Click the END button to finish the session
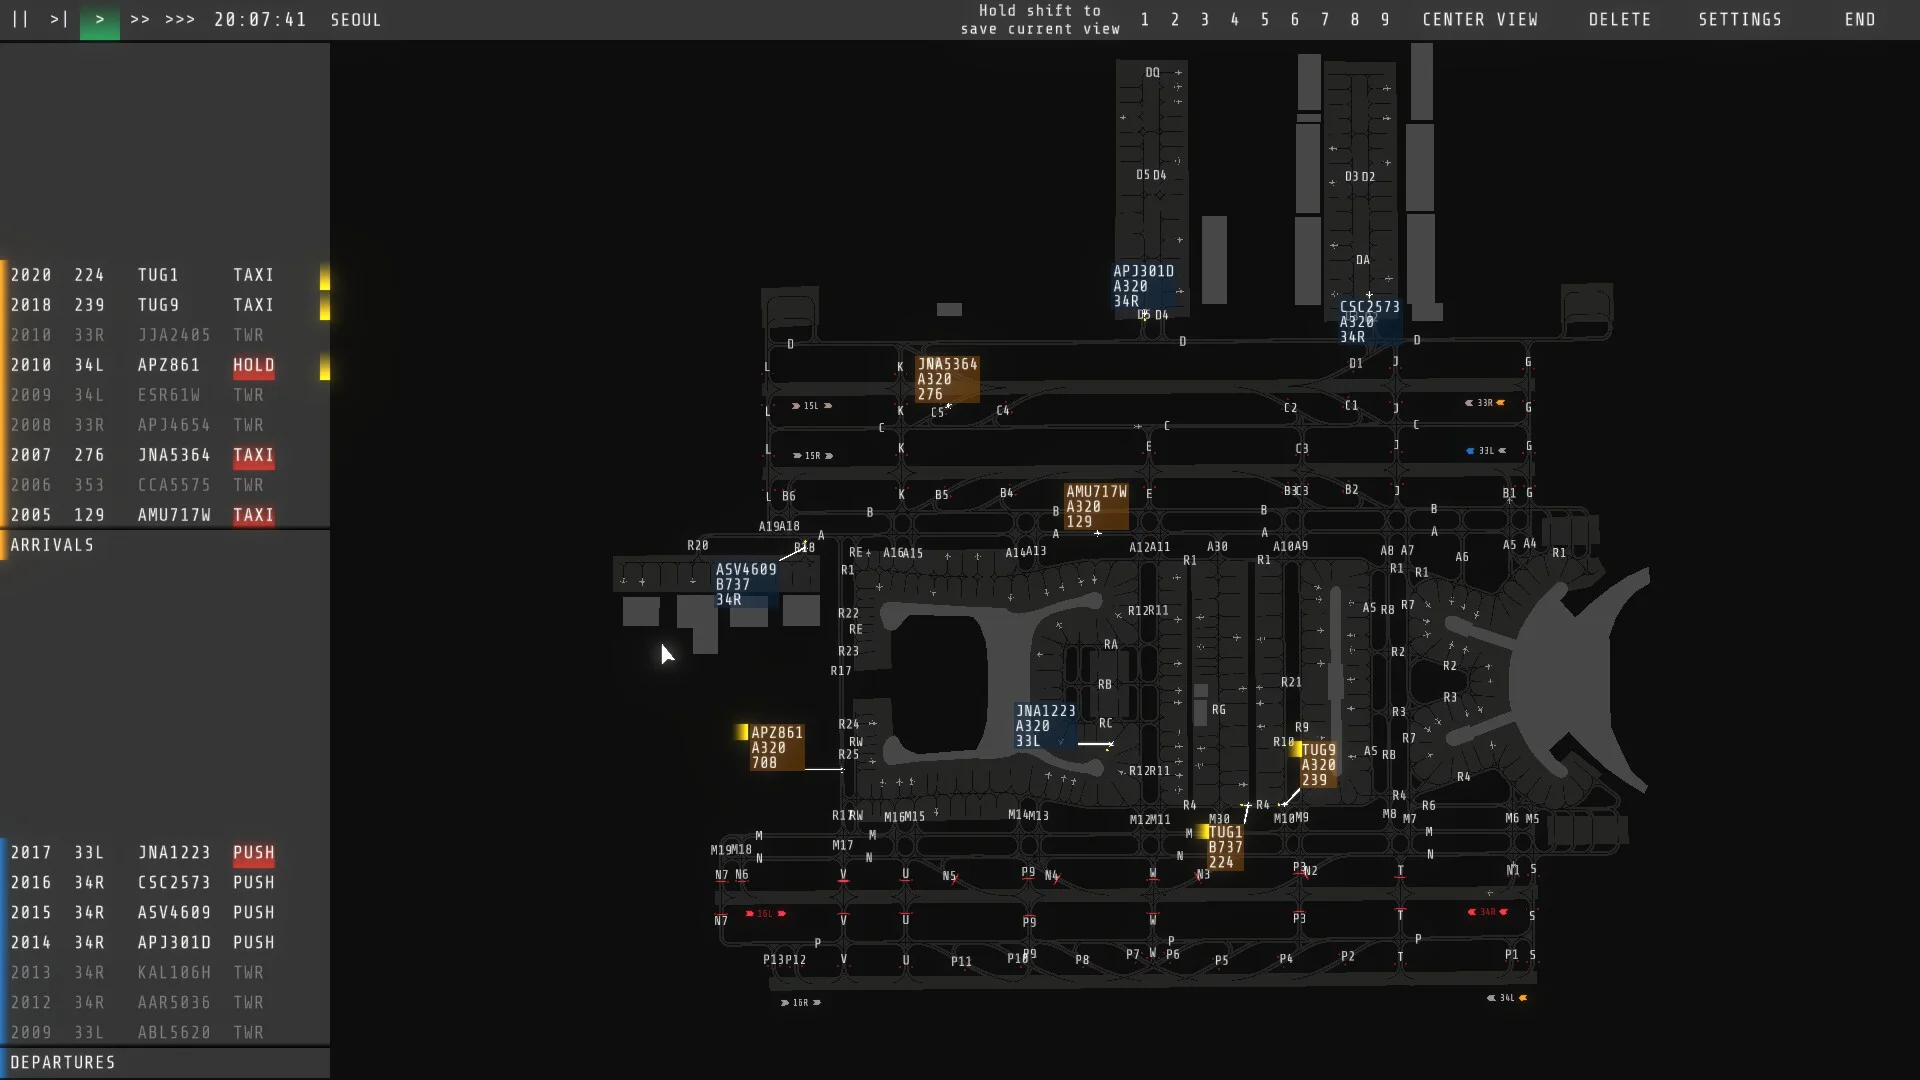 [x=1860, y=19]
